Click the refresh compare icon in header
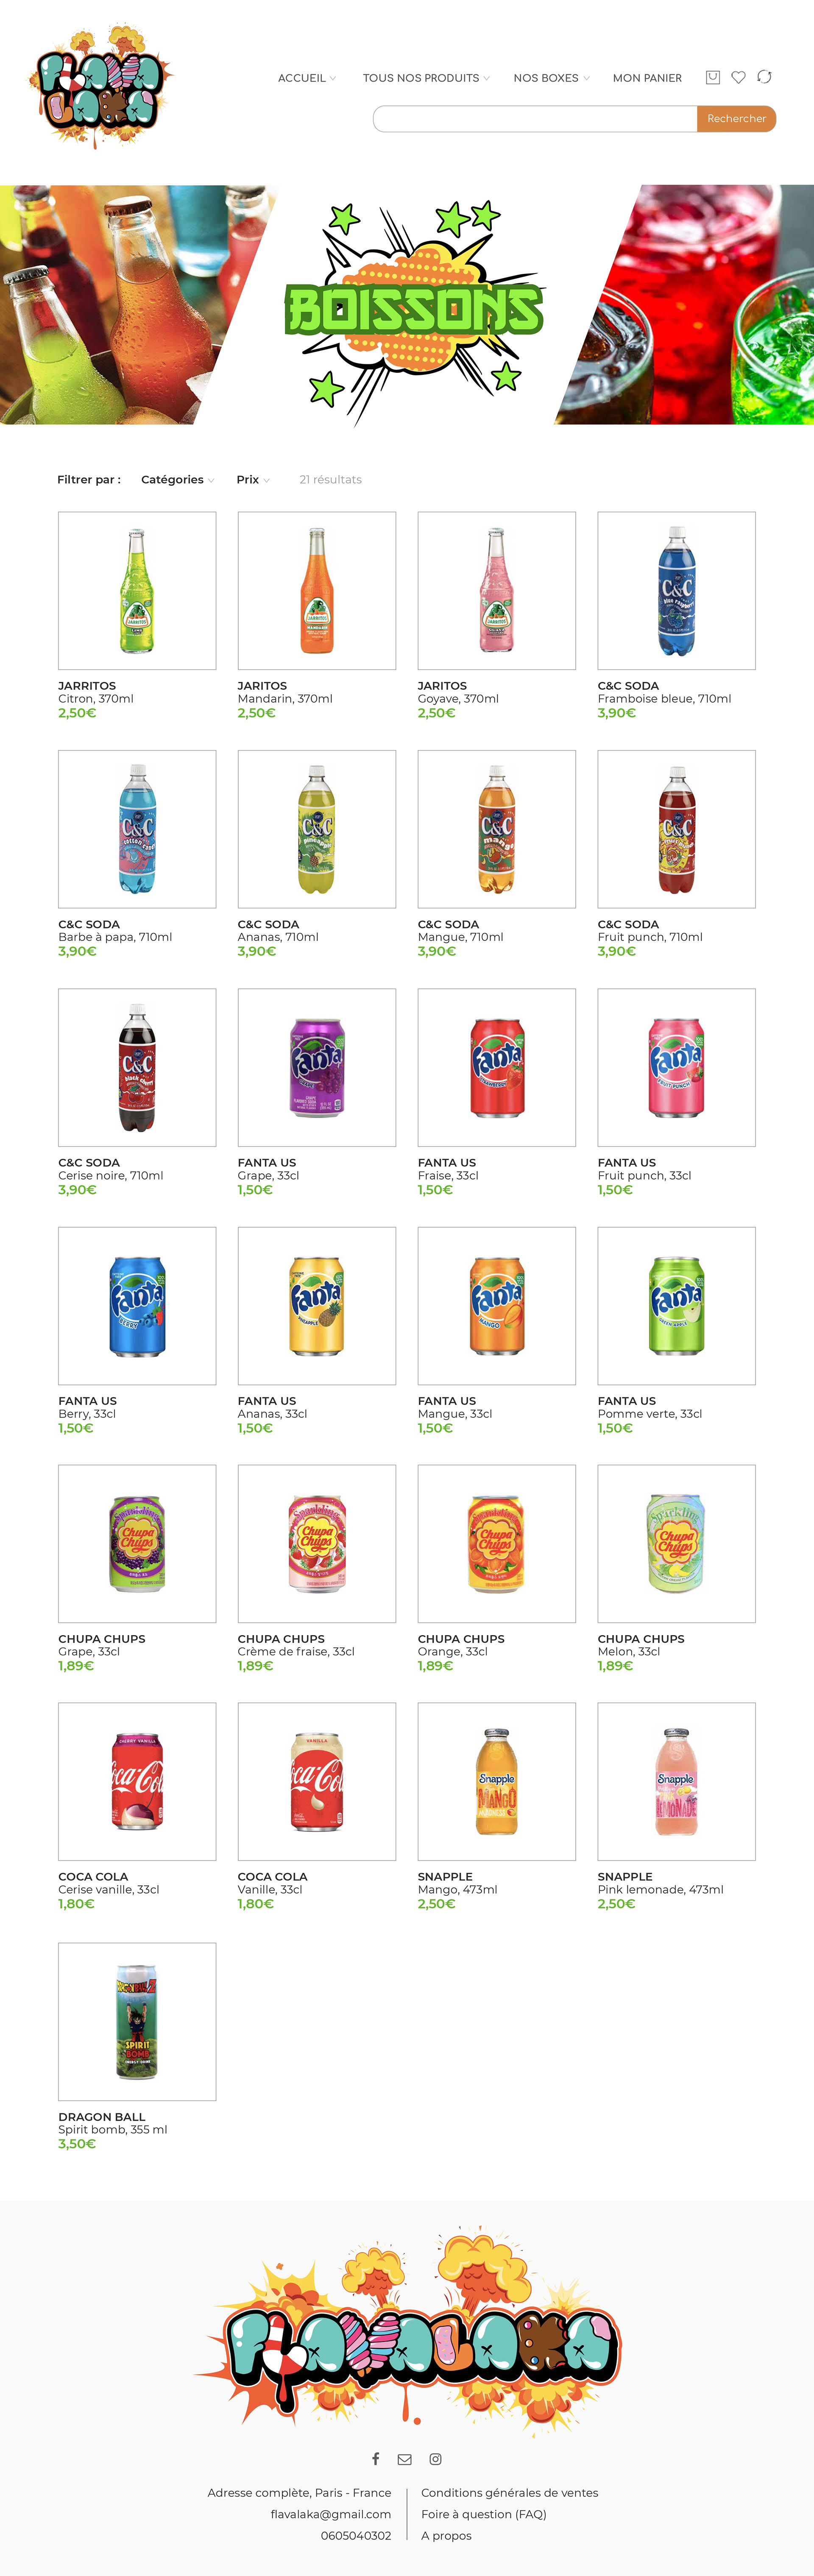The image size is (814, 2576). pyautogui.click(x=764, y=77)
